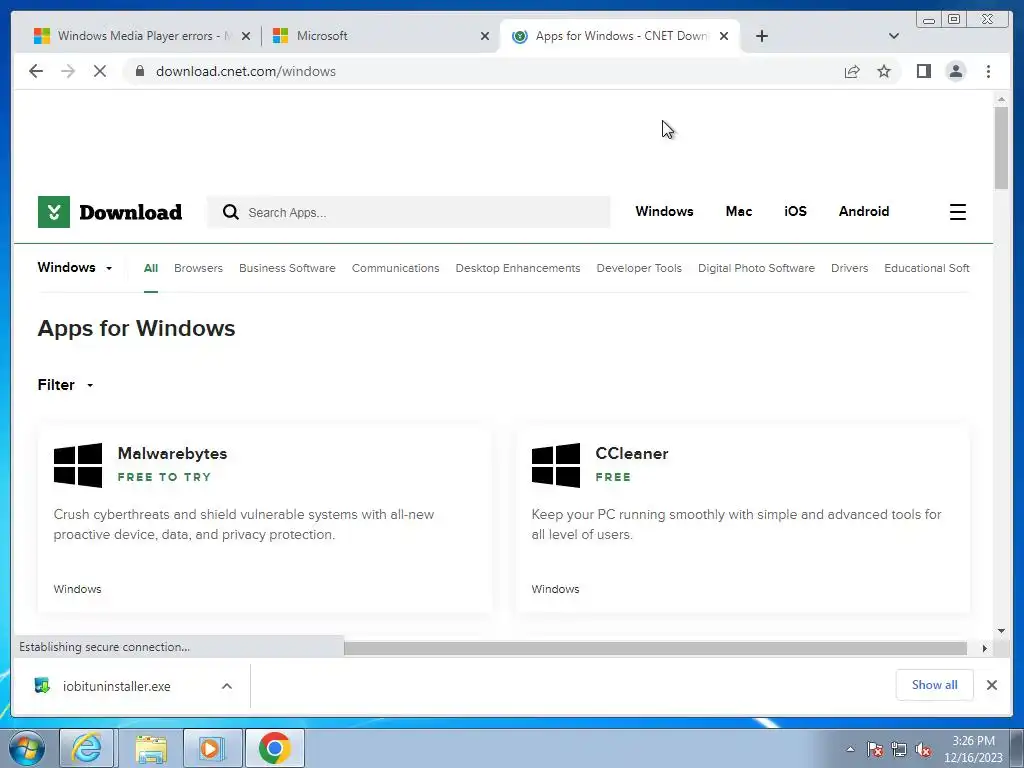This screenshot has width=1024, height=768.
Task: Open Windows Media Player from the taskbar
Action: click(x=212, y=748)
